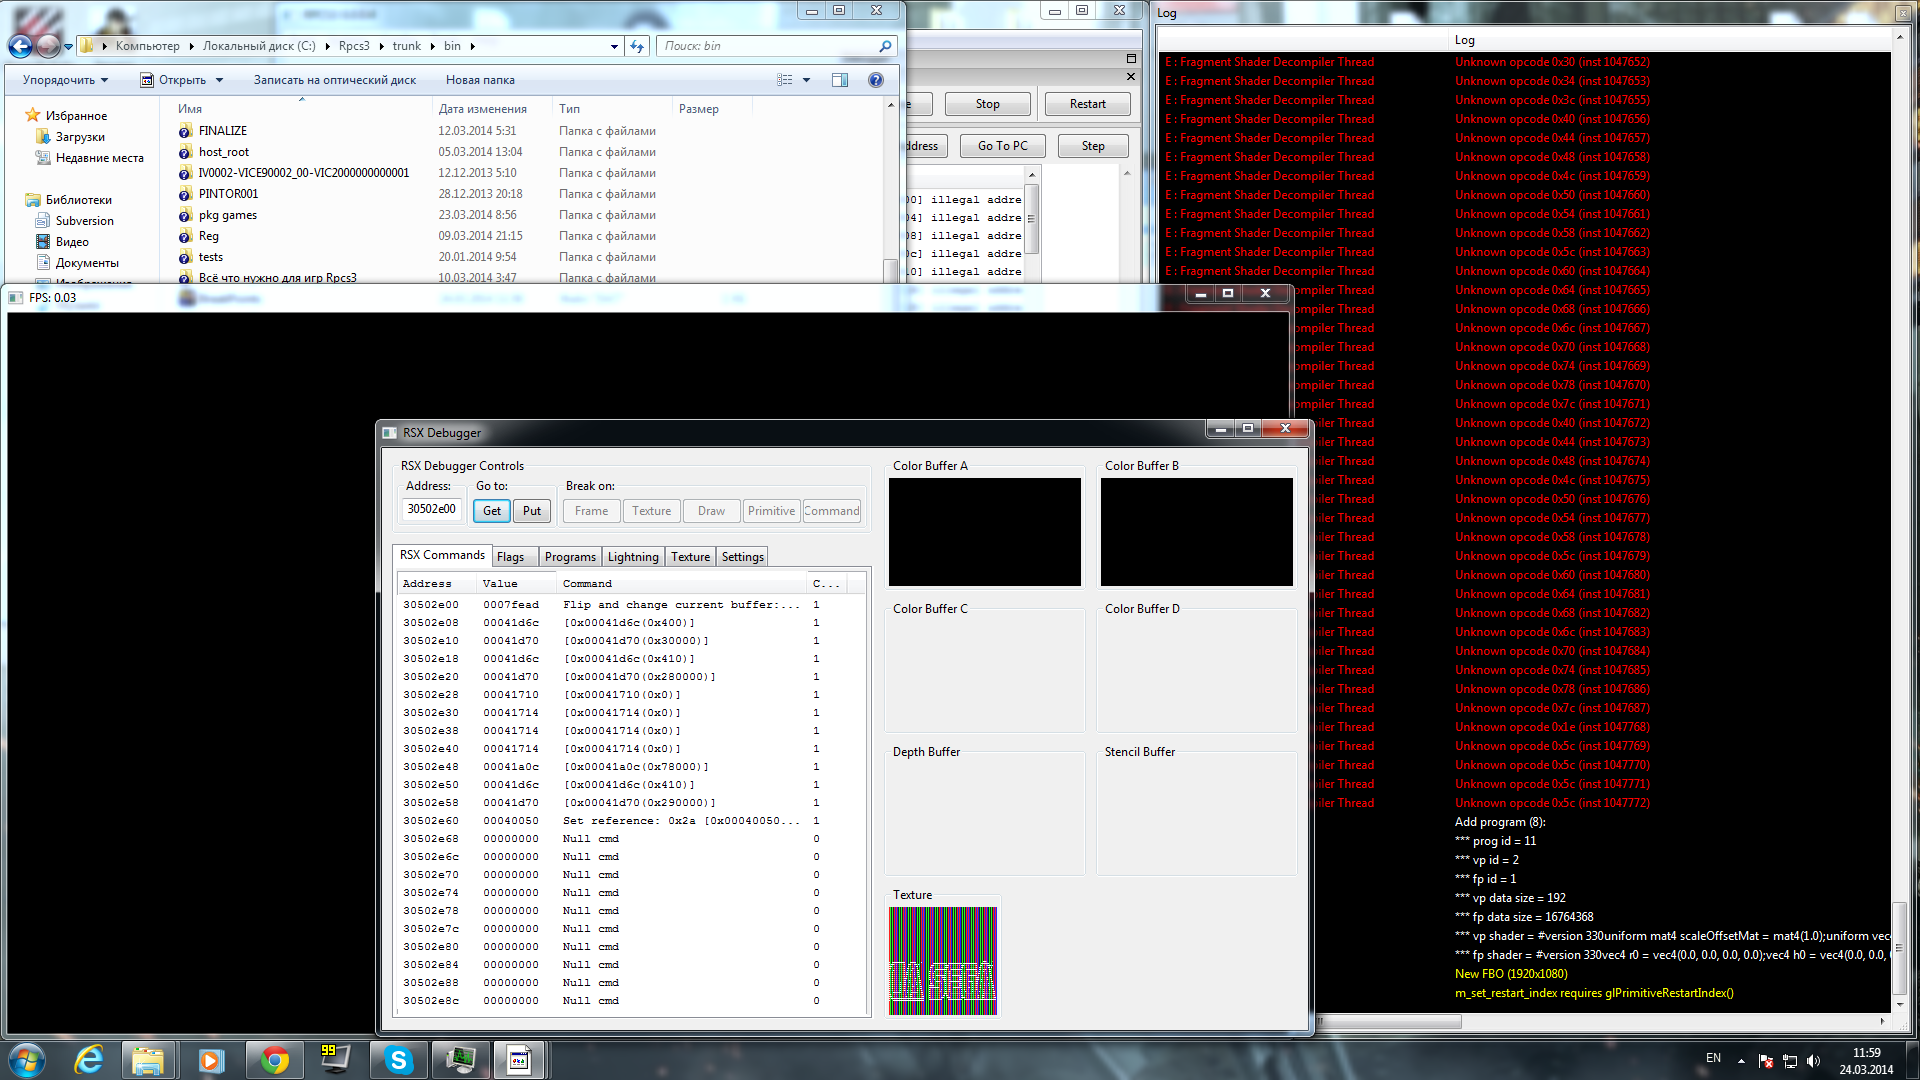Open the Settings tab in RSX Debugger
Image resolution: width=1920 pixels, height=1080 pixels.
coord(742,557)
